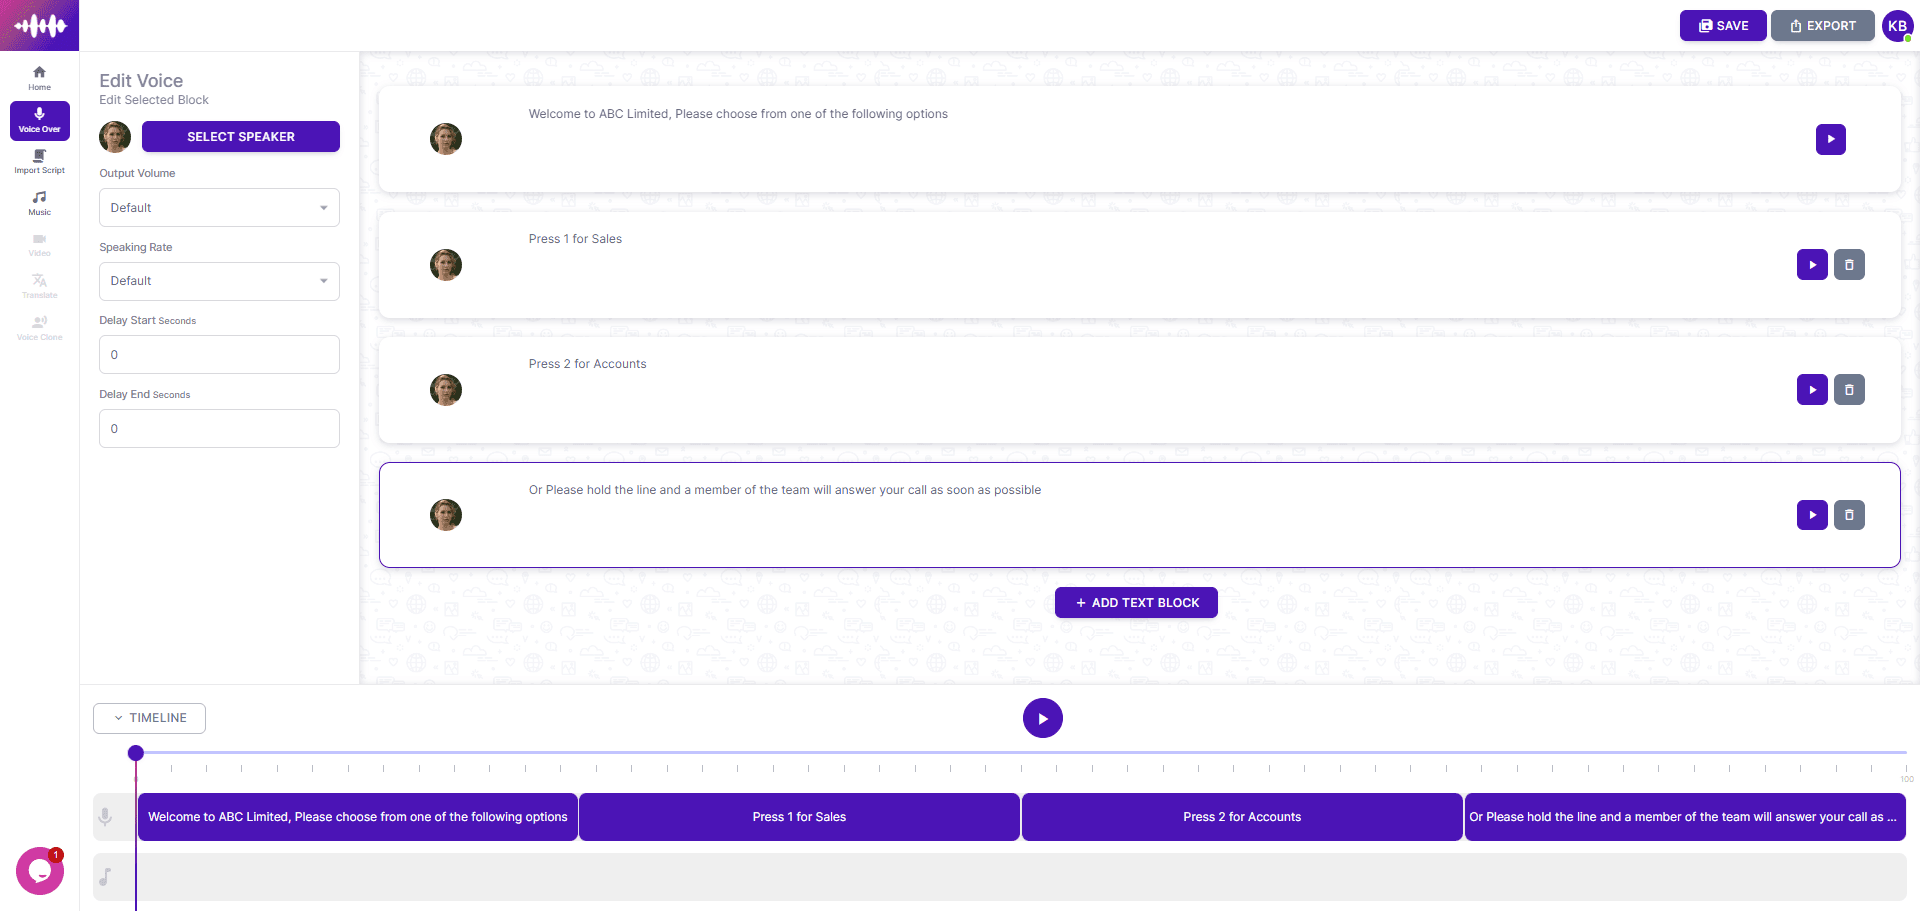This screenshot has height=911, width=1920.
Task: Click the SELECT SPEAKER button
Action: click(x=241, y=137)
